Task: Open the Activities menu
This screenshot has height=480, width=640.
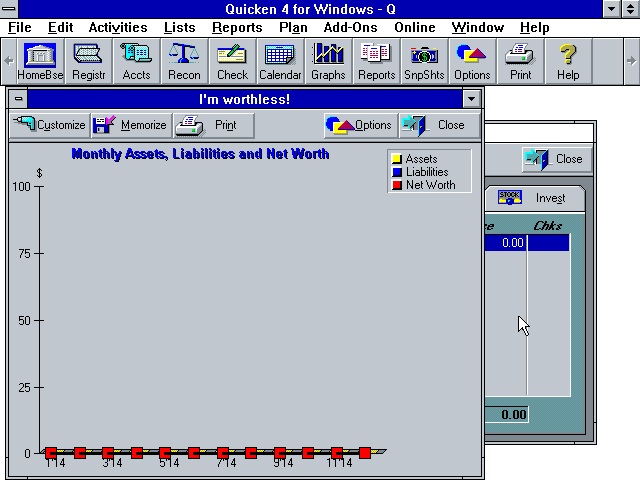Action: point(118,27)
